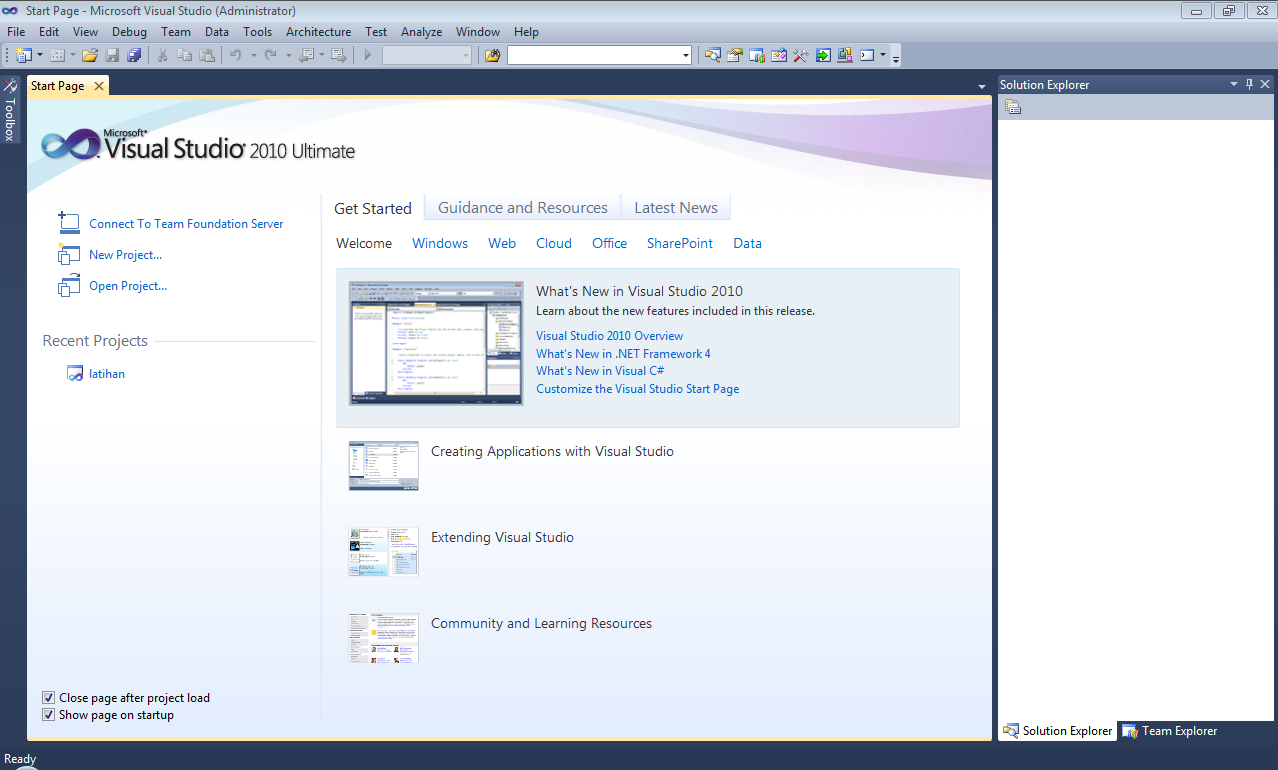Open What's New in Visual C# link
Screen dimensions: 1278x770
pyautogui.click(x=600, y=371)
